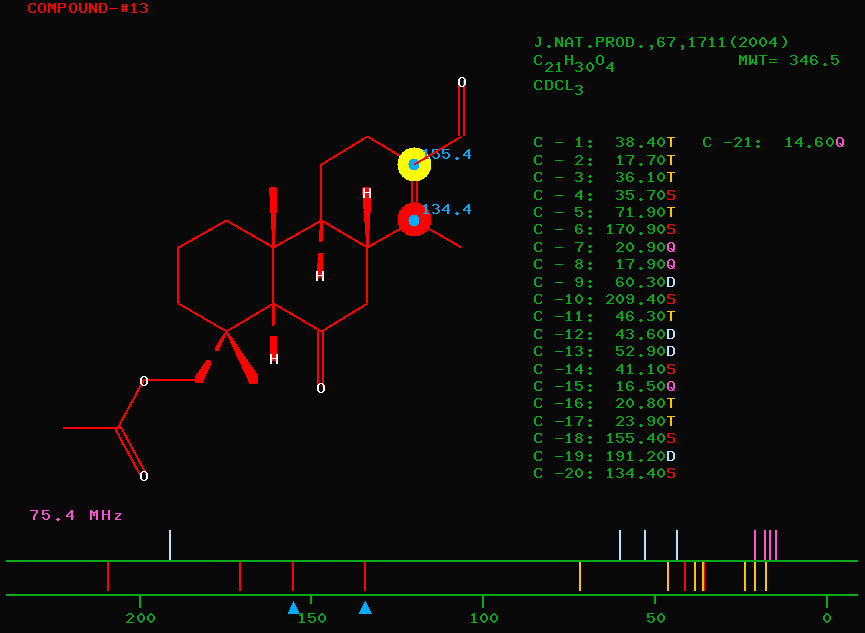Click the orange triplet peak near 72 ppm

point(580,576)
